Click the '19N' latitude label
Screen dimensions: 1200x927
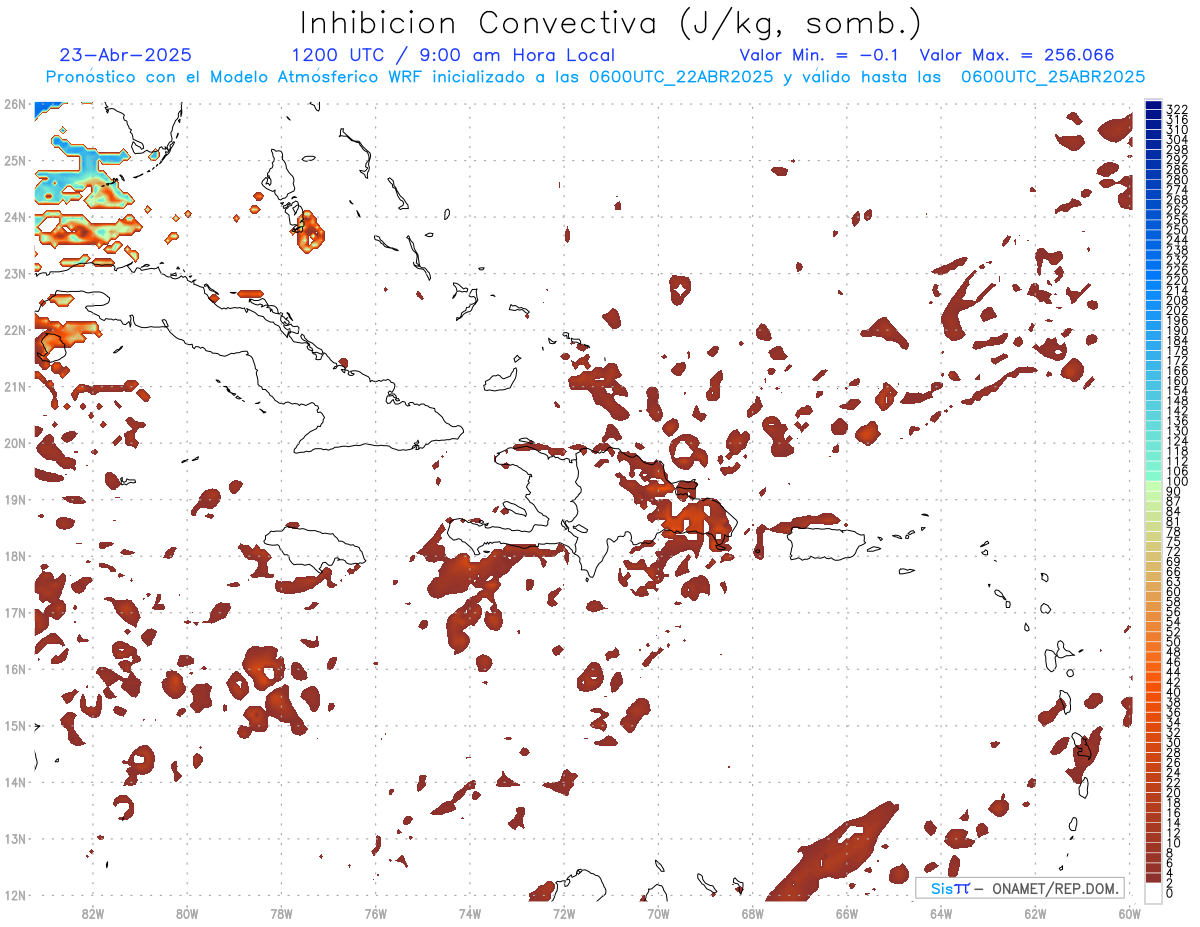pos(15,499)
